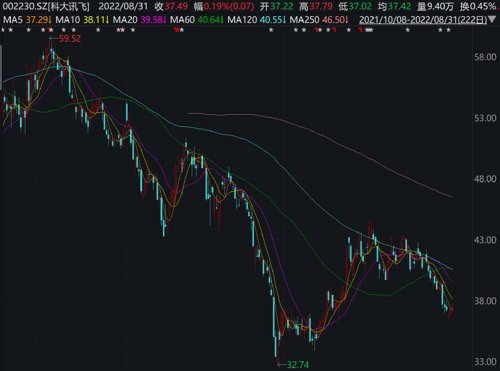Select the MA60 label in the indicator row
This screenshot has width=500, height=371.
coord(182,20)
